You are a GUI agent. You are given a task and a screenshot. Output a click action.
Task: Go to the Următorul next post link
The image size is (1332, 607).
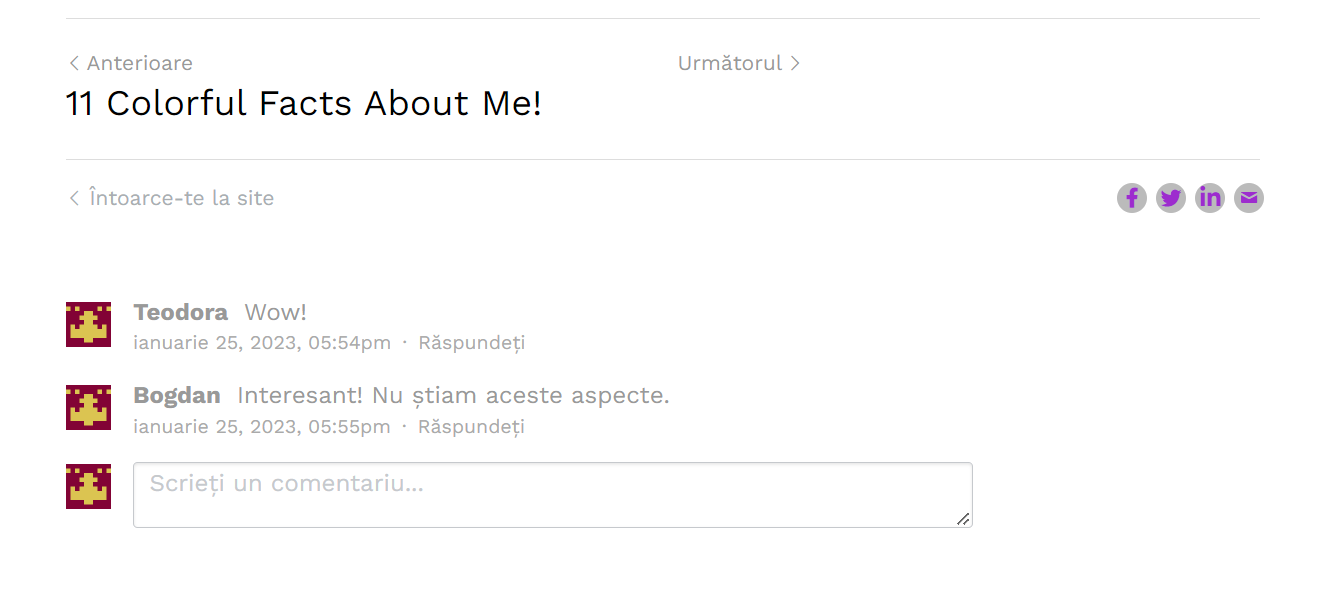point(739,63)
